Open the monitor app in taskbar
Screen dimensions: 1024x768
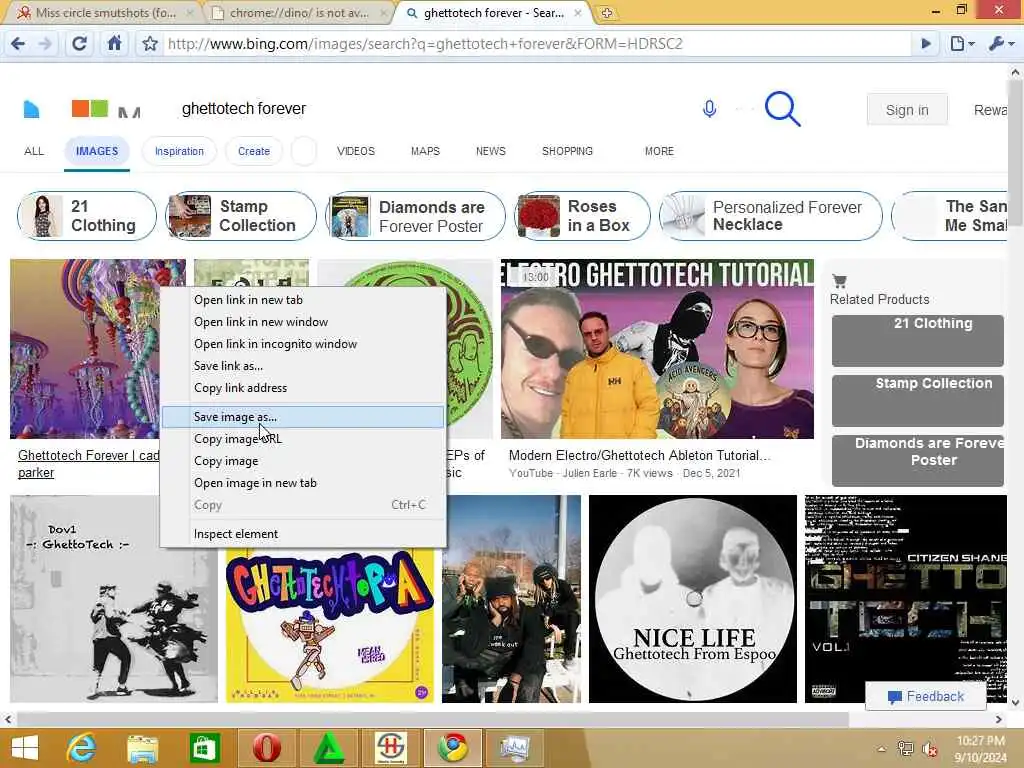point(515,748)
